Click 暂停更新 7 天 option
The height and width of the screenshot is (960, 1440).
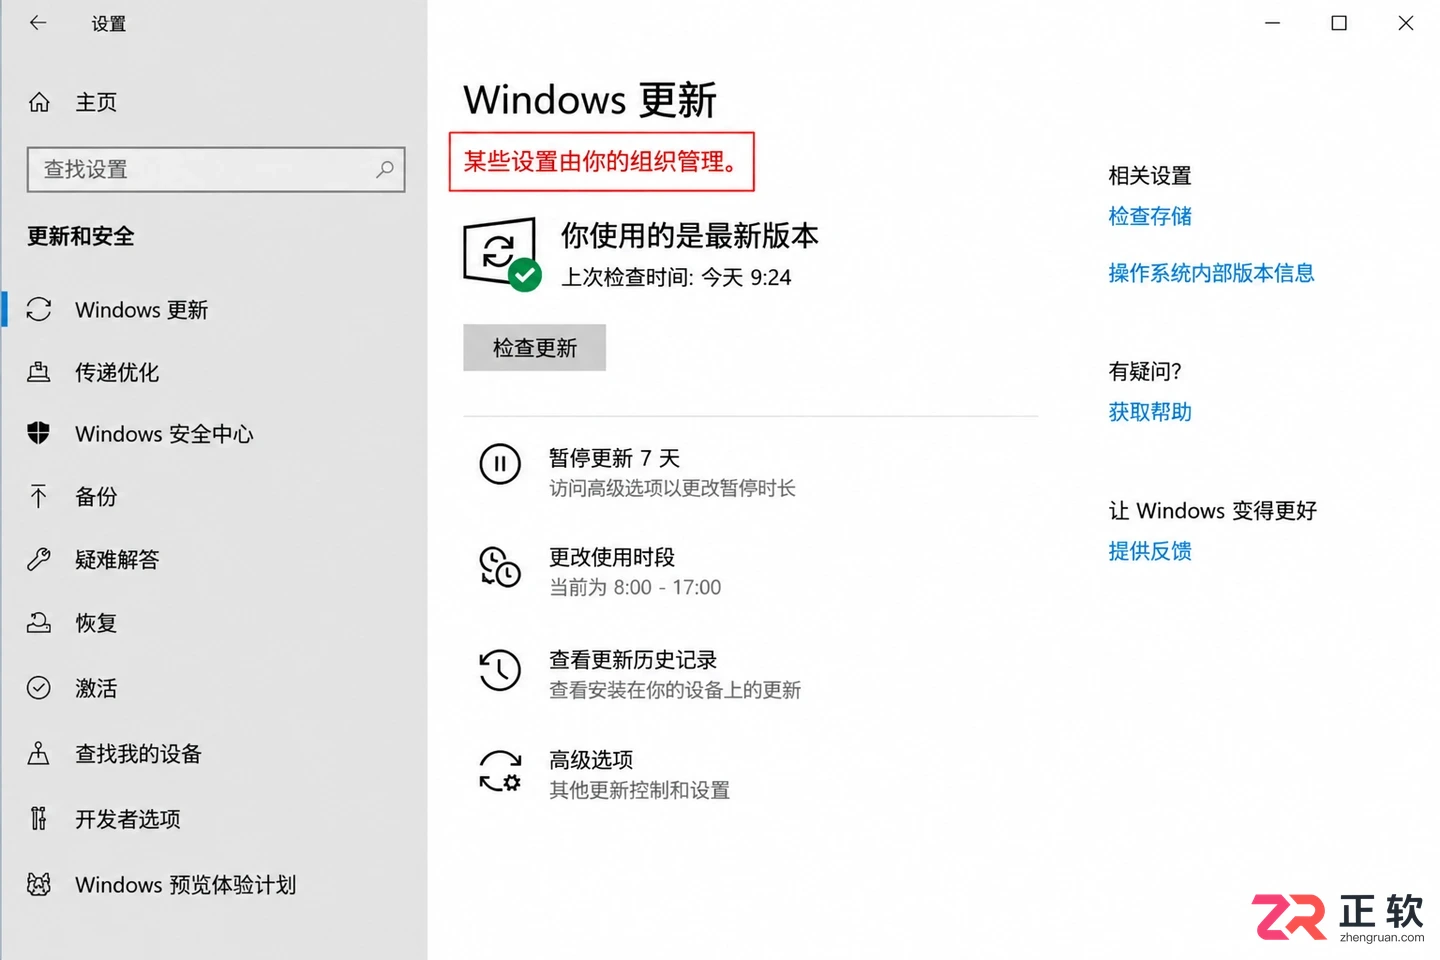pos(614,458)
